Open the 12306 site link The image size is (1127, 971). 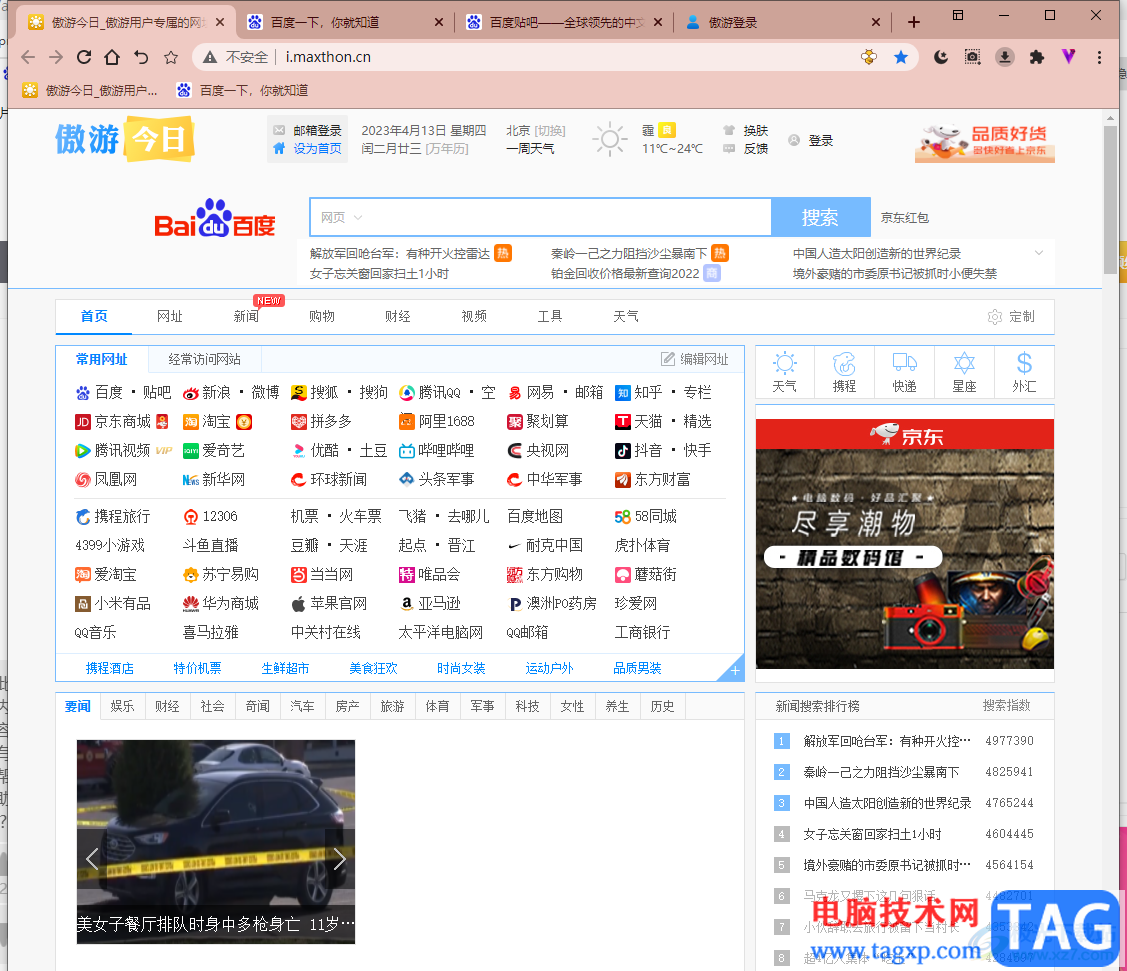[220, 517]
